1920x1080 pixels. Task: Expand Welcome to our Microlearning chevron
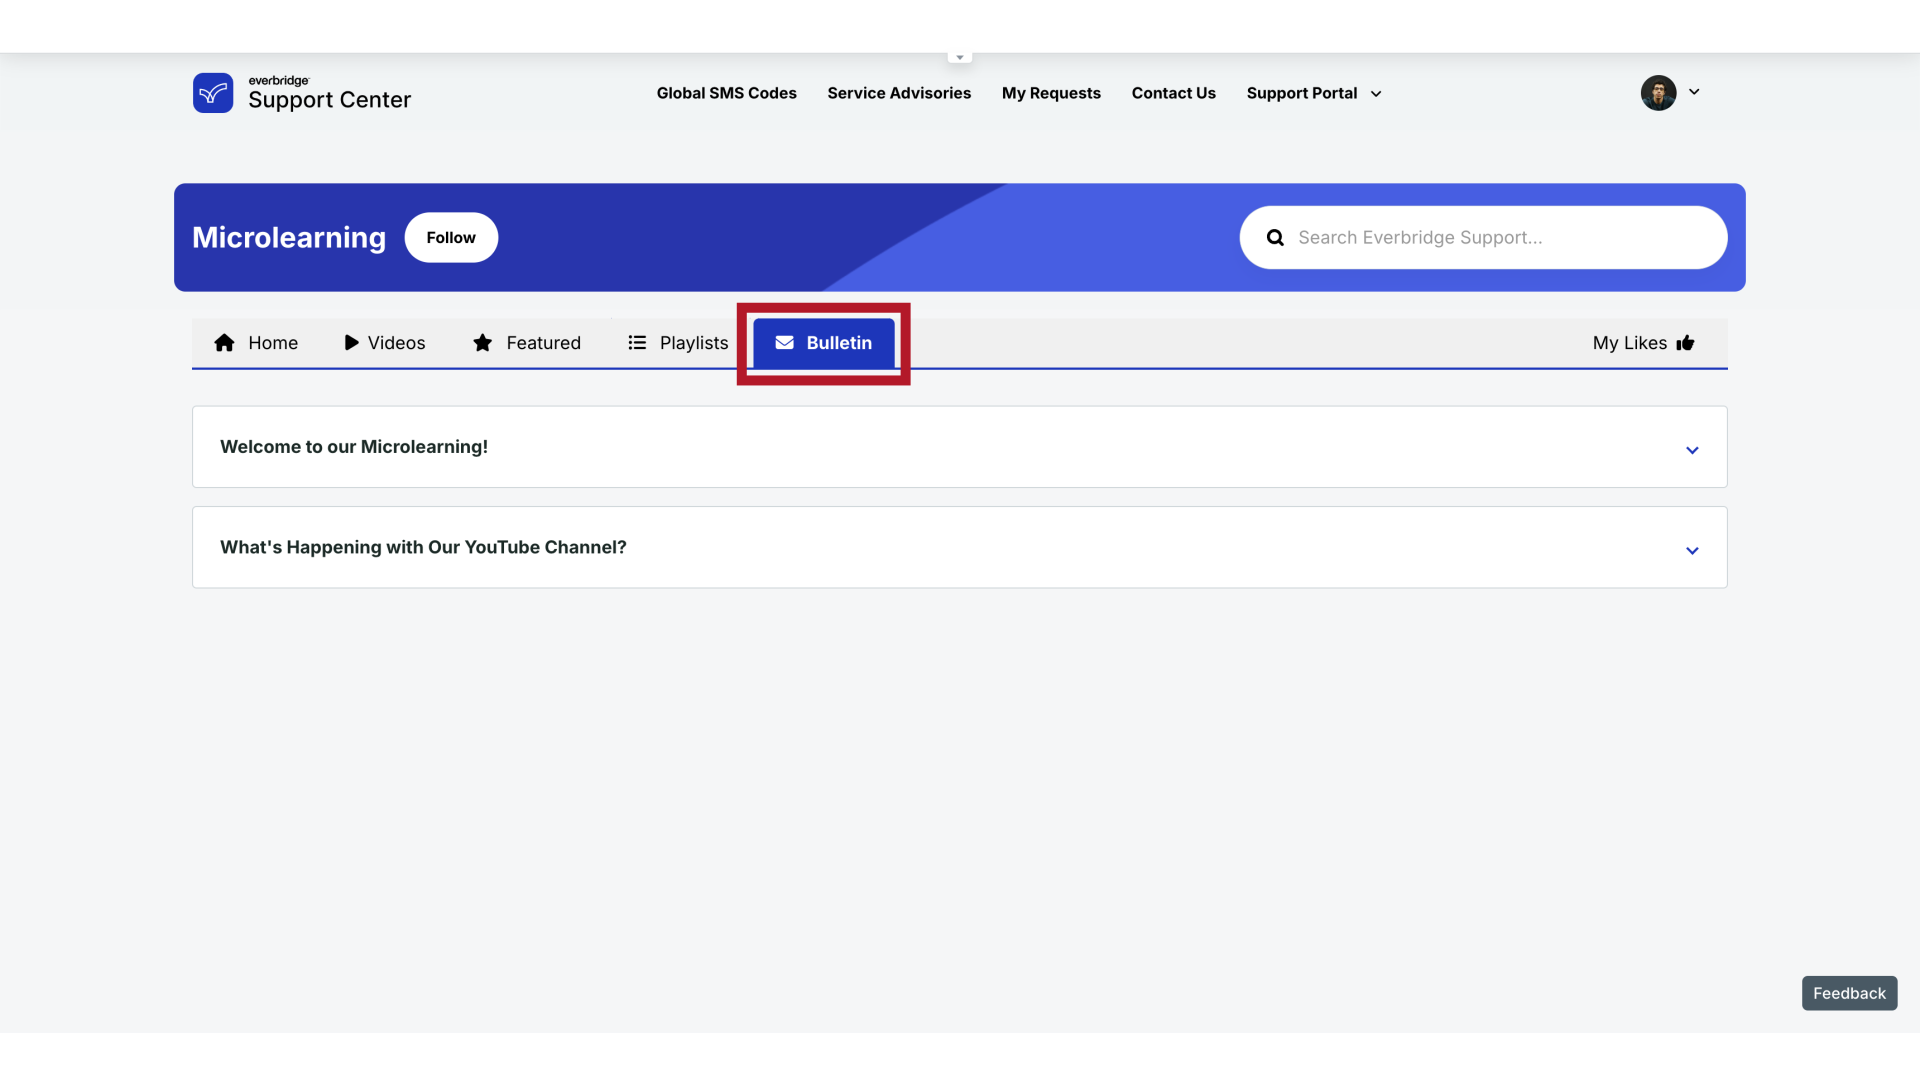1692,450
